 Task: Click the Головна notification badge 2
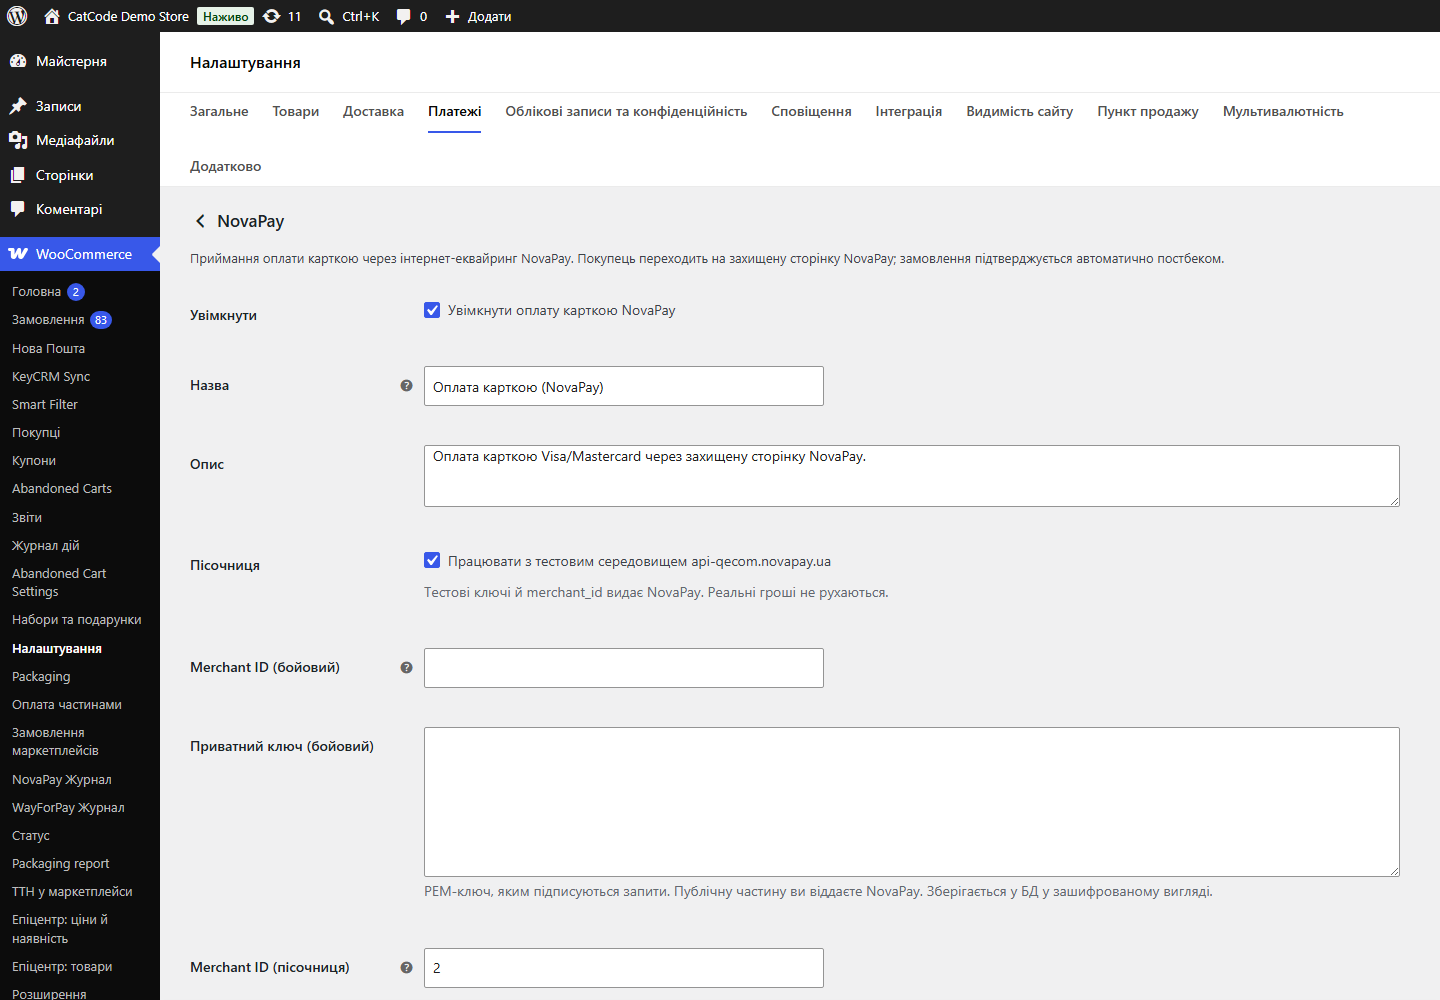click(x=76, y=292)
